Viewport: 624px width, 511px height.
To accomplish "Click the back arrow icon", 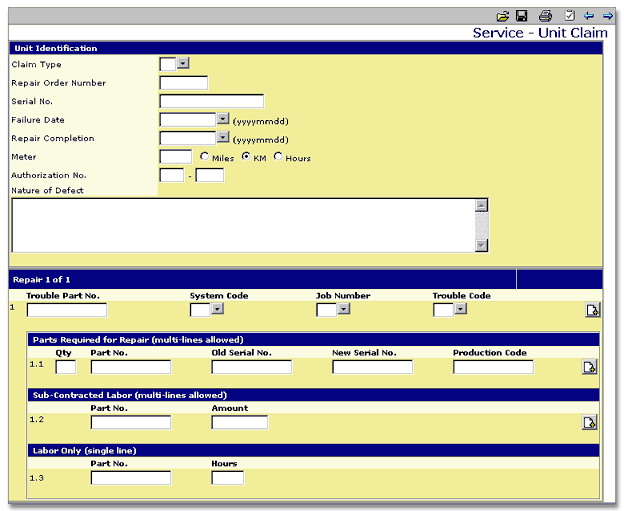I will [x=589, y=16].
